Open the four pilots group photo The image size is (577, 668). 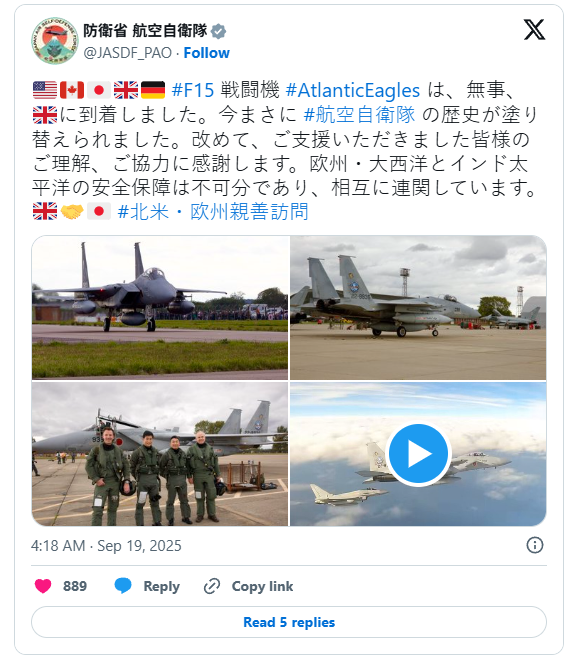160,454
